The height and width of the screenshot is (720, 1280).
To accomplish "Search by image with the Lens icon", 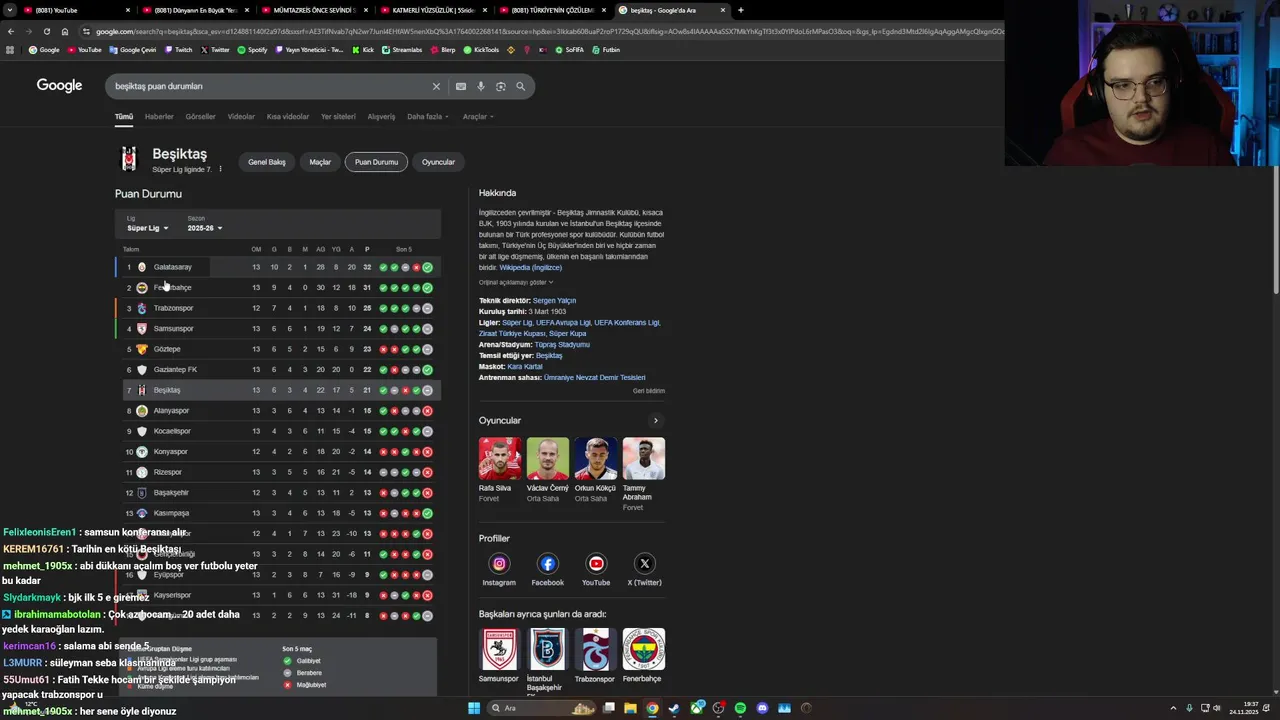I will click(x=501, y=86).
